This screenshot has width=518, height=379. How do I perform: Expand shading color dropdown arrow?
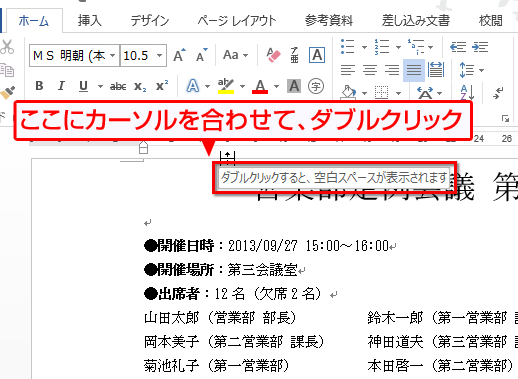pos(364,93)
